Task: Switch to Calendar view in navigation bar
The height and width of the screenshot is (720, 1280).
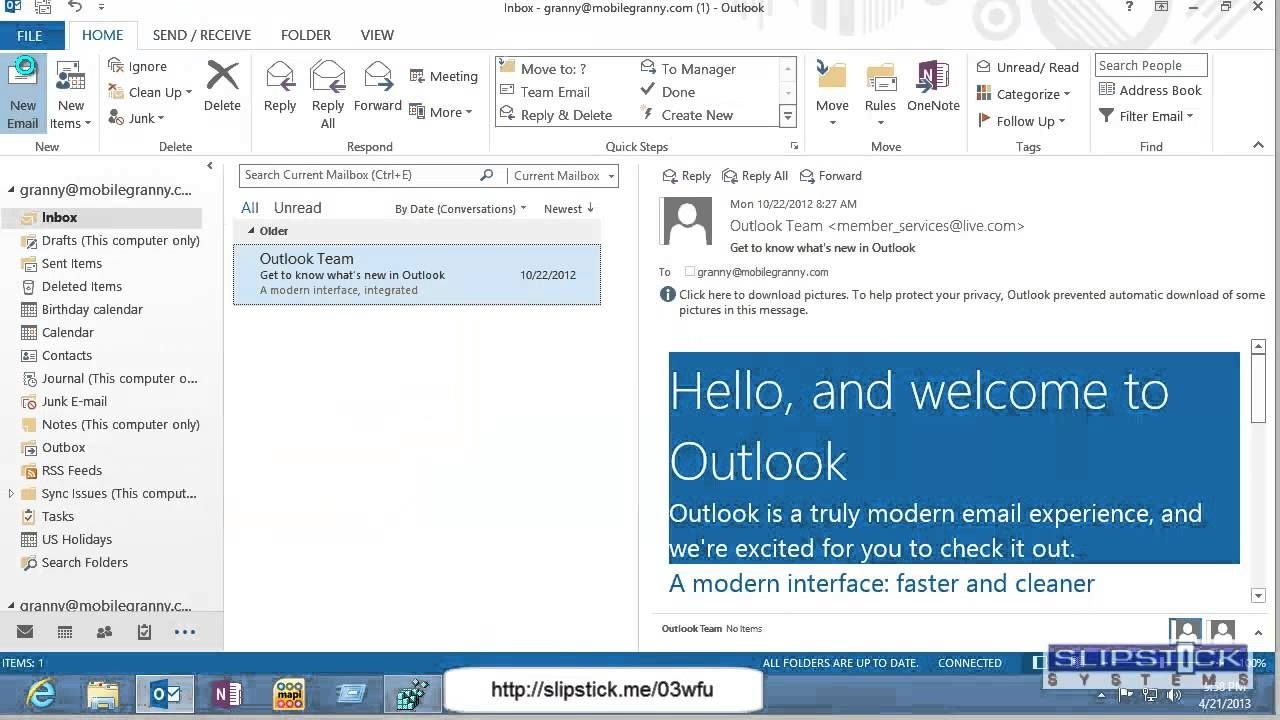Action: coord(65,631)
